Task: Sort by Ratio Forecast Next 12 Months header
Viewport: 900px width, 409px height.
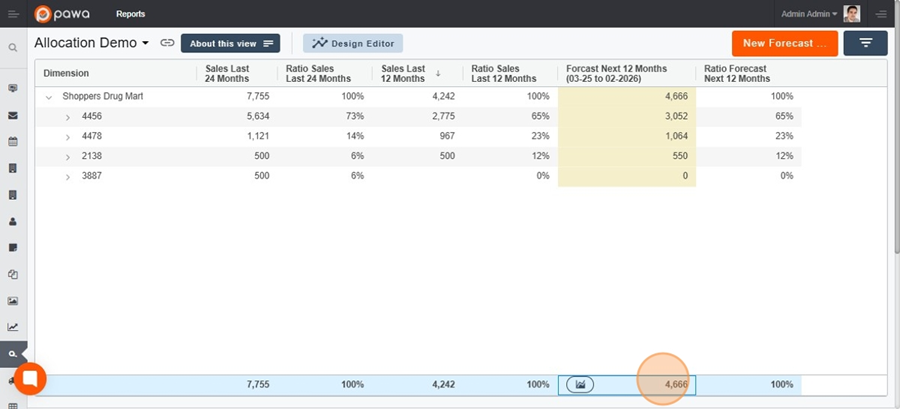Action: 737,73
